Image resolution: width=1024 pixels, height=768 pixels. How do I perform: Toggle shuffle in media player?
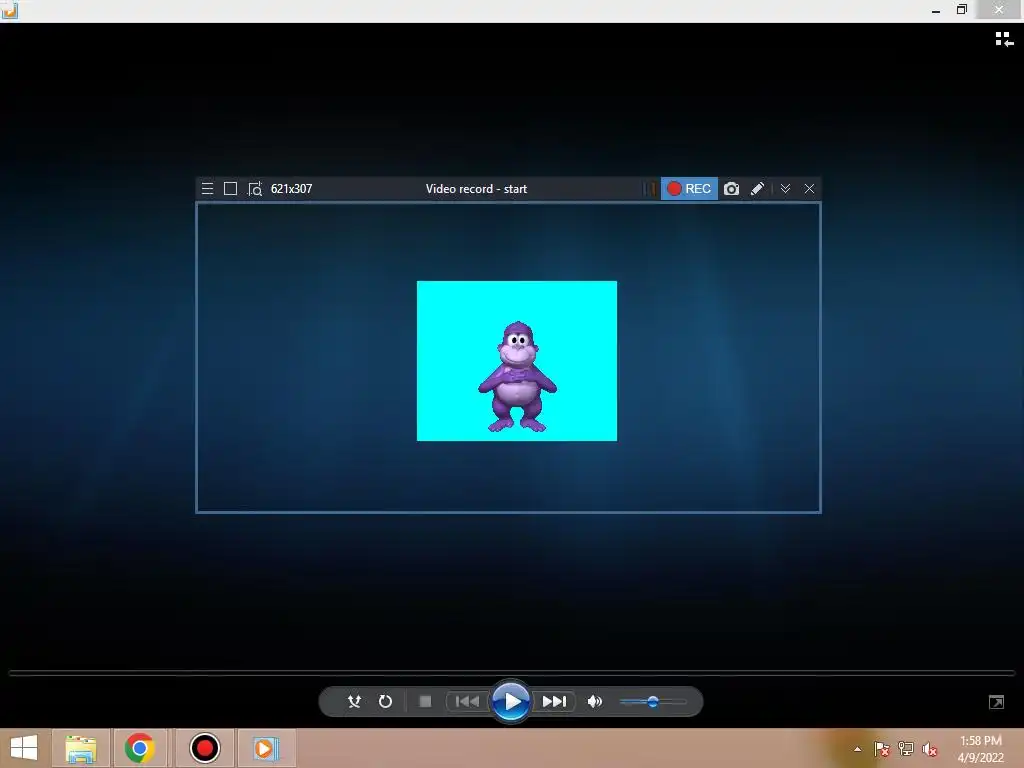tap(354, 701)
